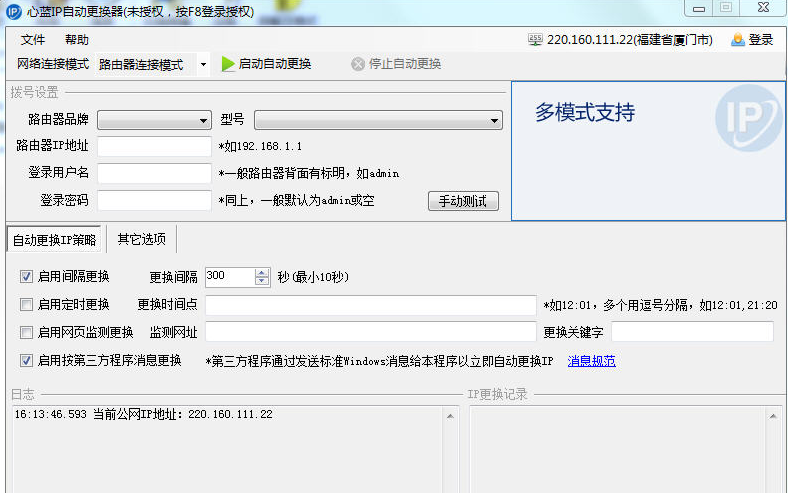Click 停止自动更换 button
Screen dimensions: 788x493
[x=397, y=64]
